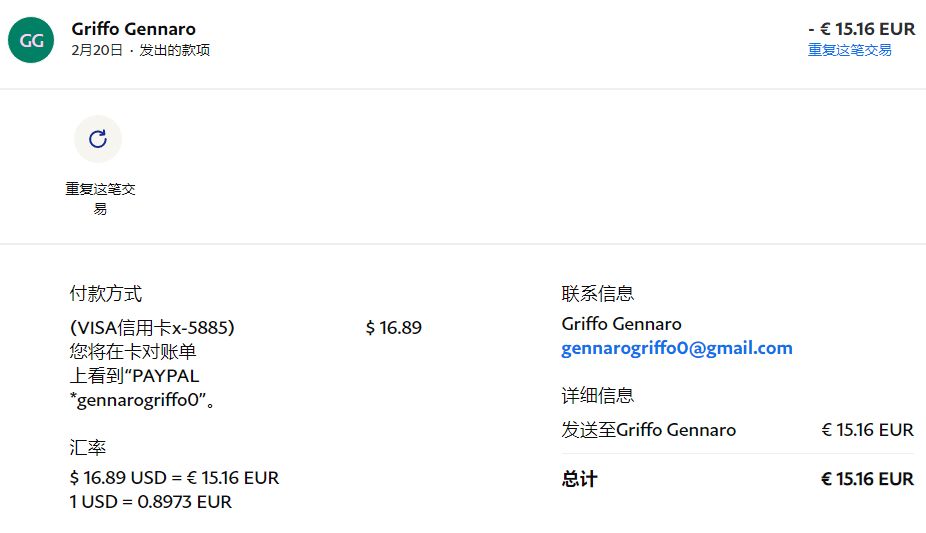Viewport: 926px width, 533px height.
Task: Open the gennarogriffo0@gmail.com email link
Action: tap(676, 348)
